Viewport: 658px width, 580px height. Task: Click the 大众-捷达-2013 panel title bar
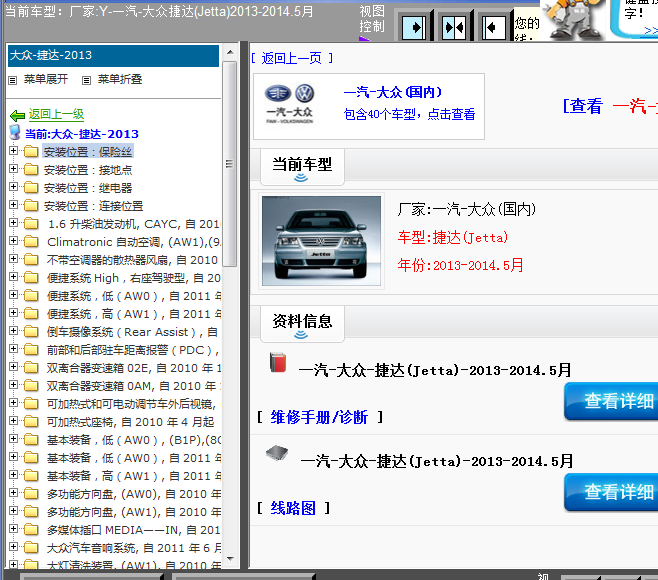pyautogui.click(x=113, y=55)
